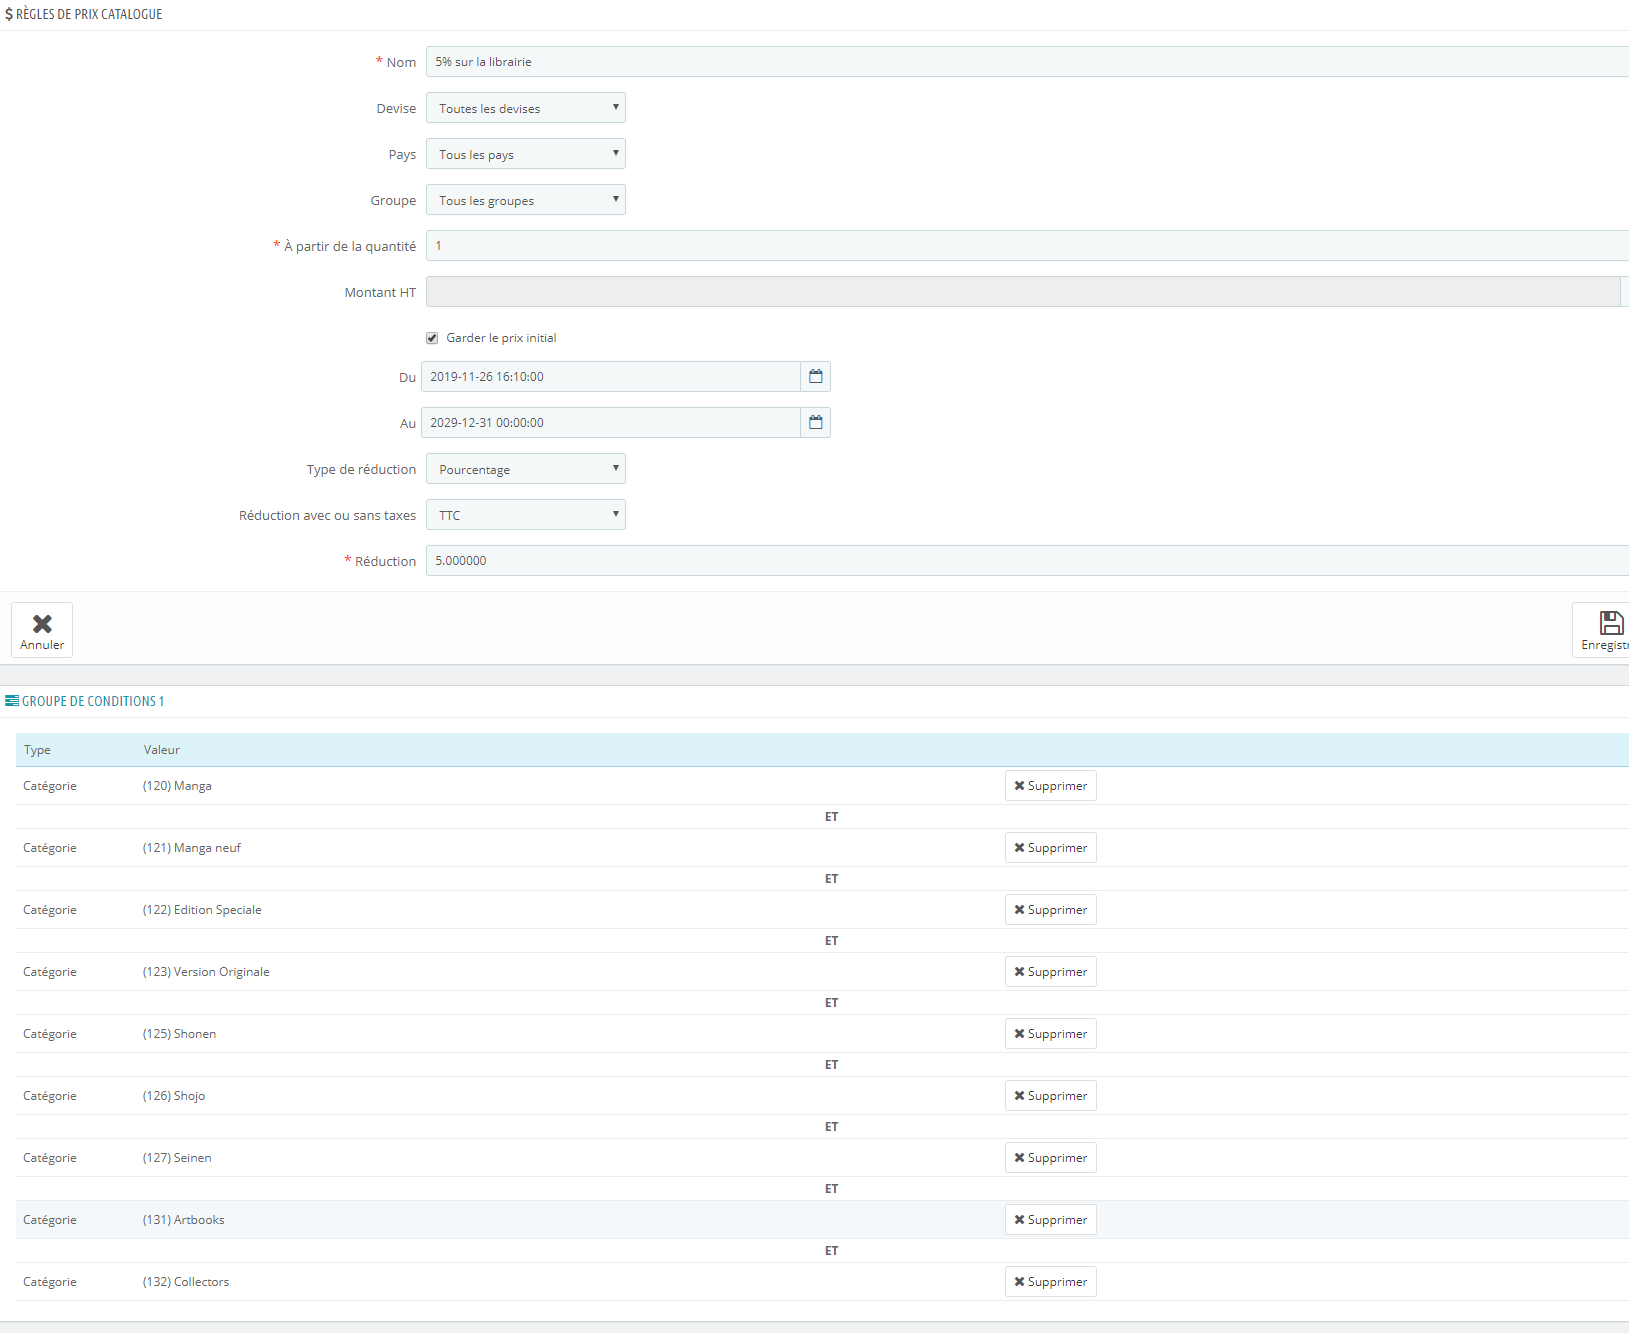Delete the Seinen category condition

point(1051,1158)
